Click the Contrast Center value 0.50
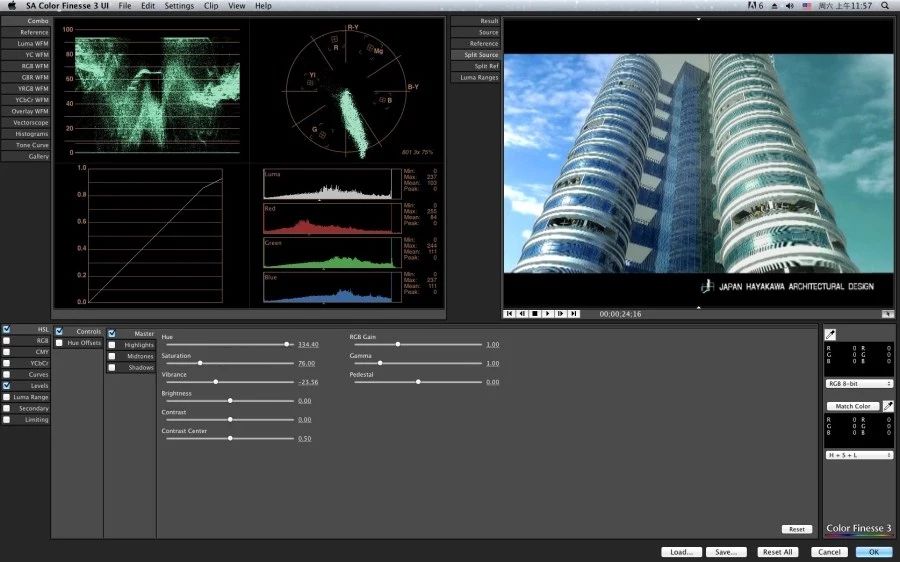This screenshot has height=562, width=900. coord(305,439)
